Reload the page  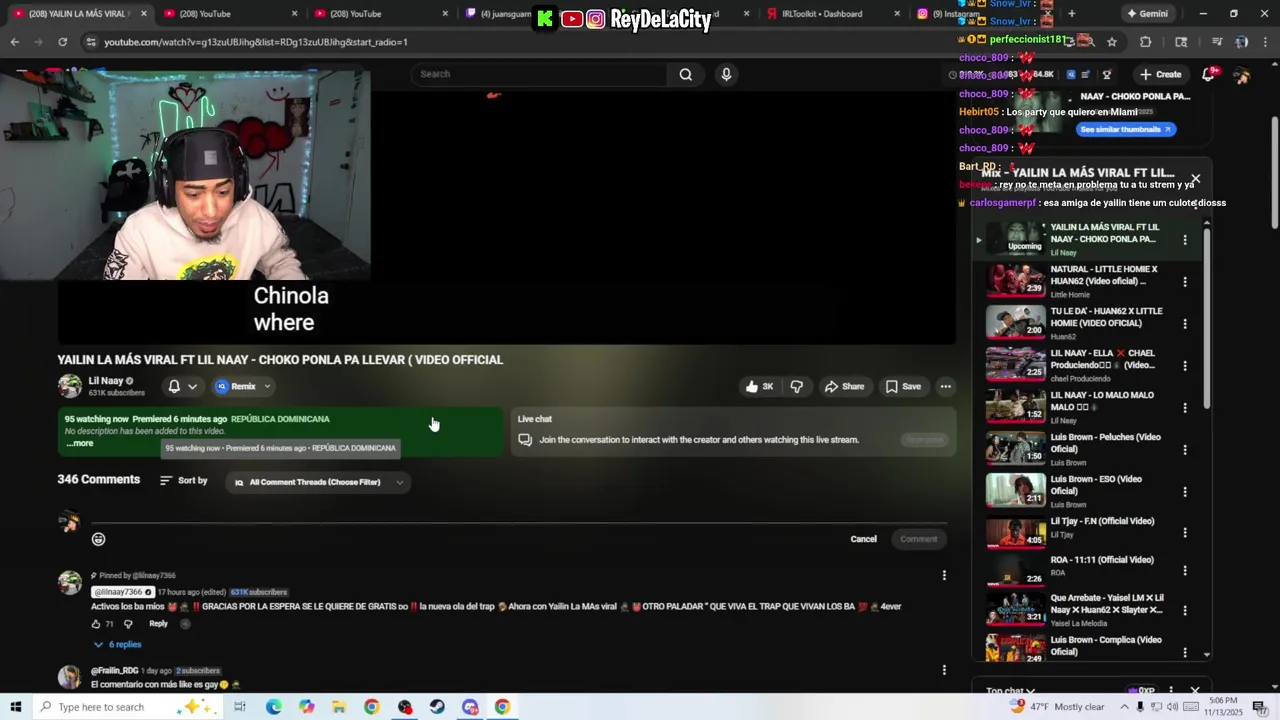click(62, 42)
